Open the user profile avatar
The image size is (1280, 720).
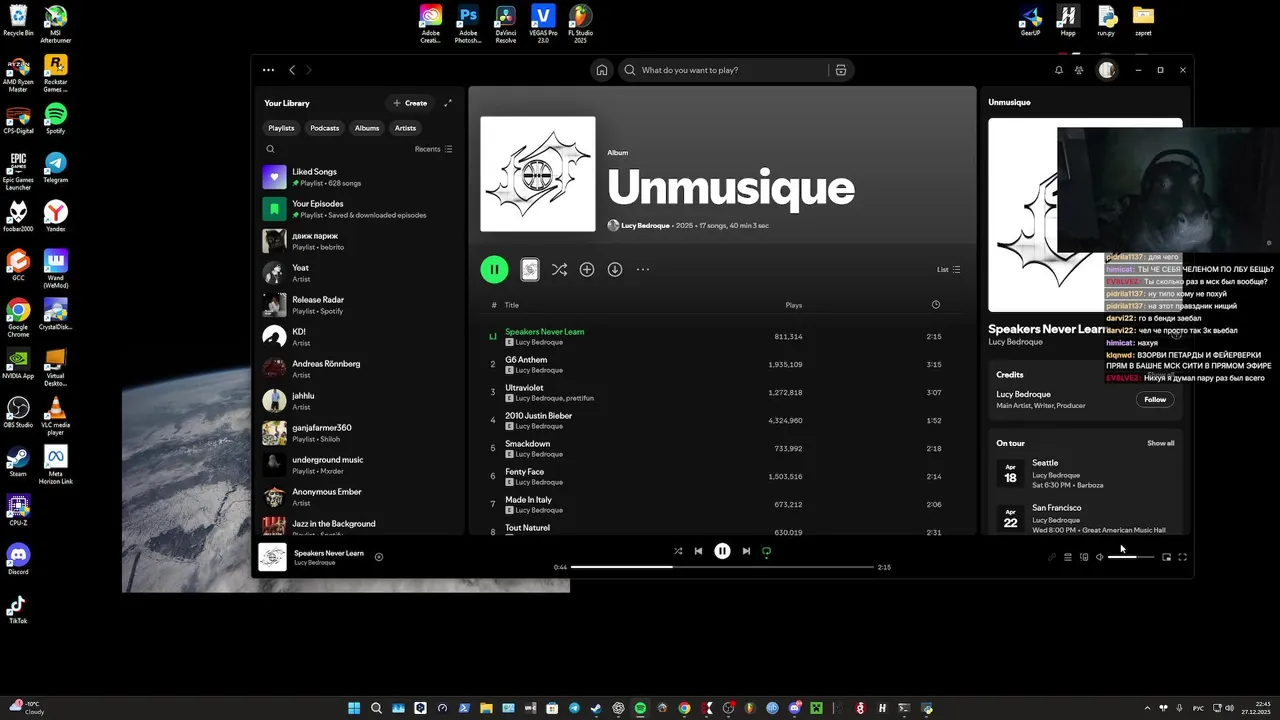(1106, 70)
